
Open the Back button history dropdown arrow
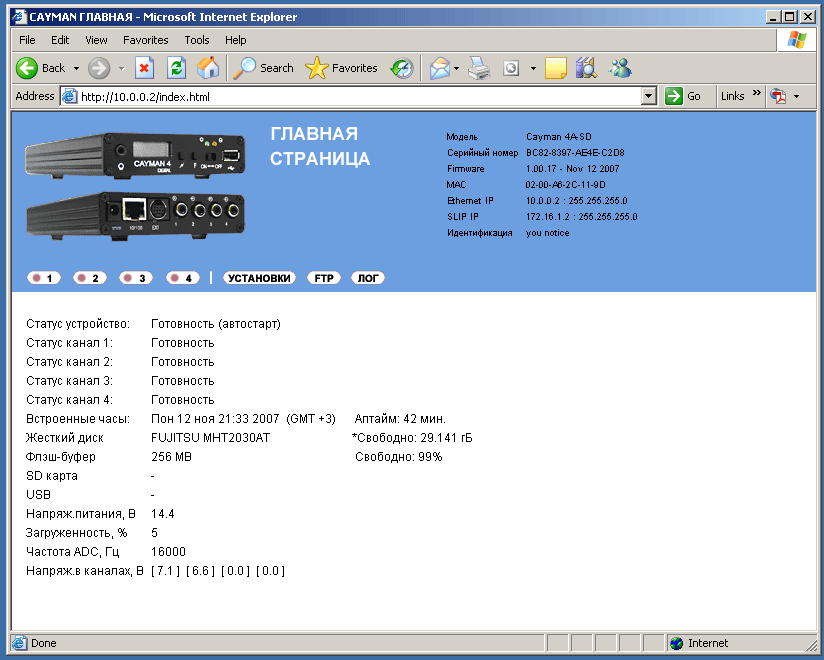point(76,68)
